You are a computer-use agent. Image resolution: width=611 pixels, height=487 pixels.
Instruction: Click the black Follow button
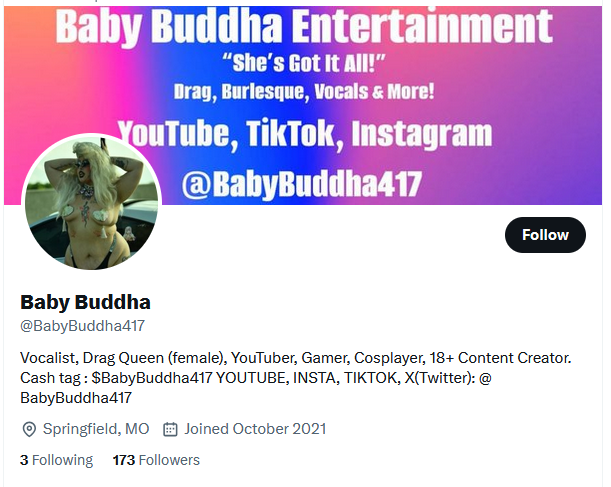tap(545, 235)
